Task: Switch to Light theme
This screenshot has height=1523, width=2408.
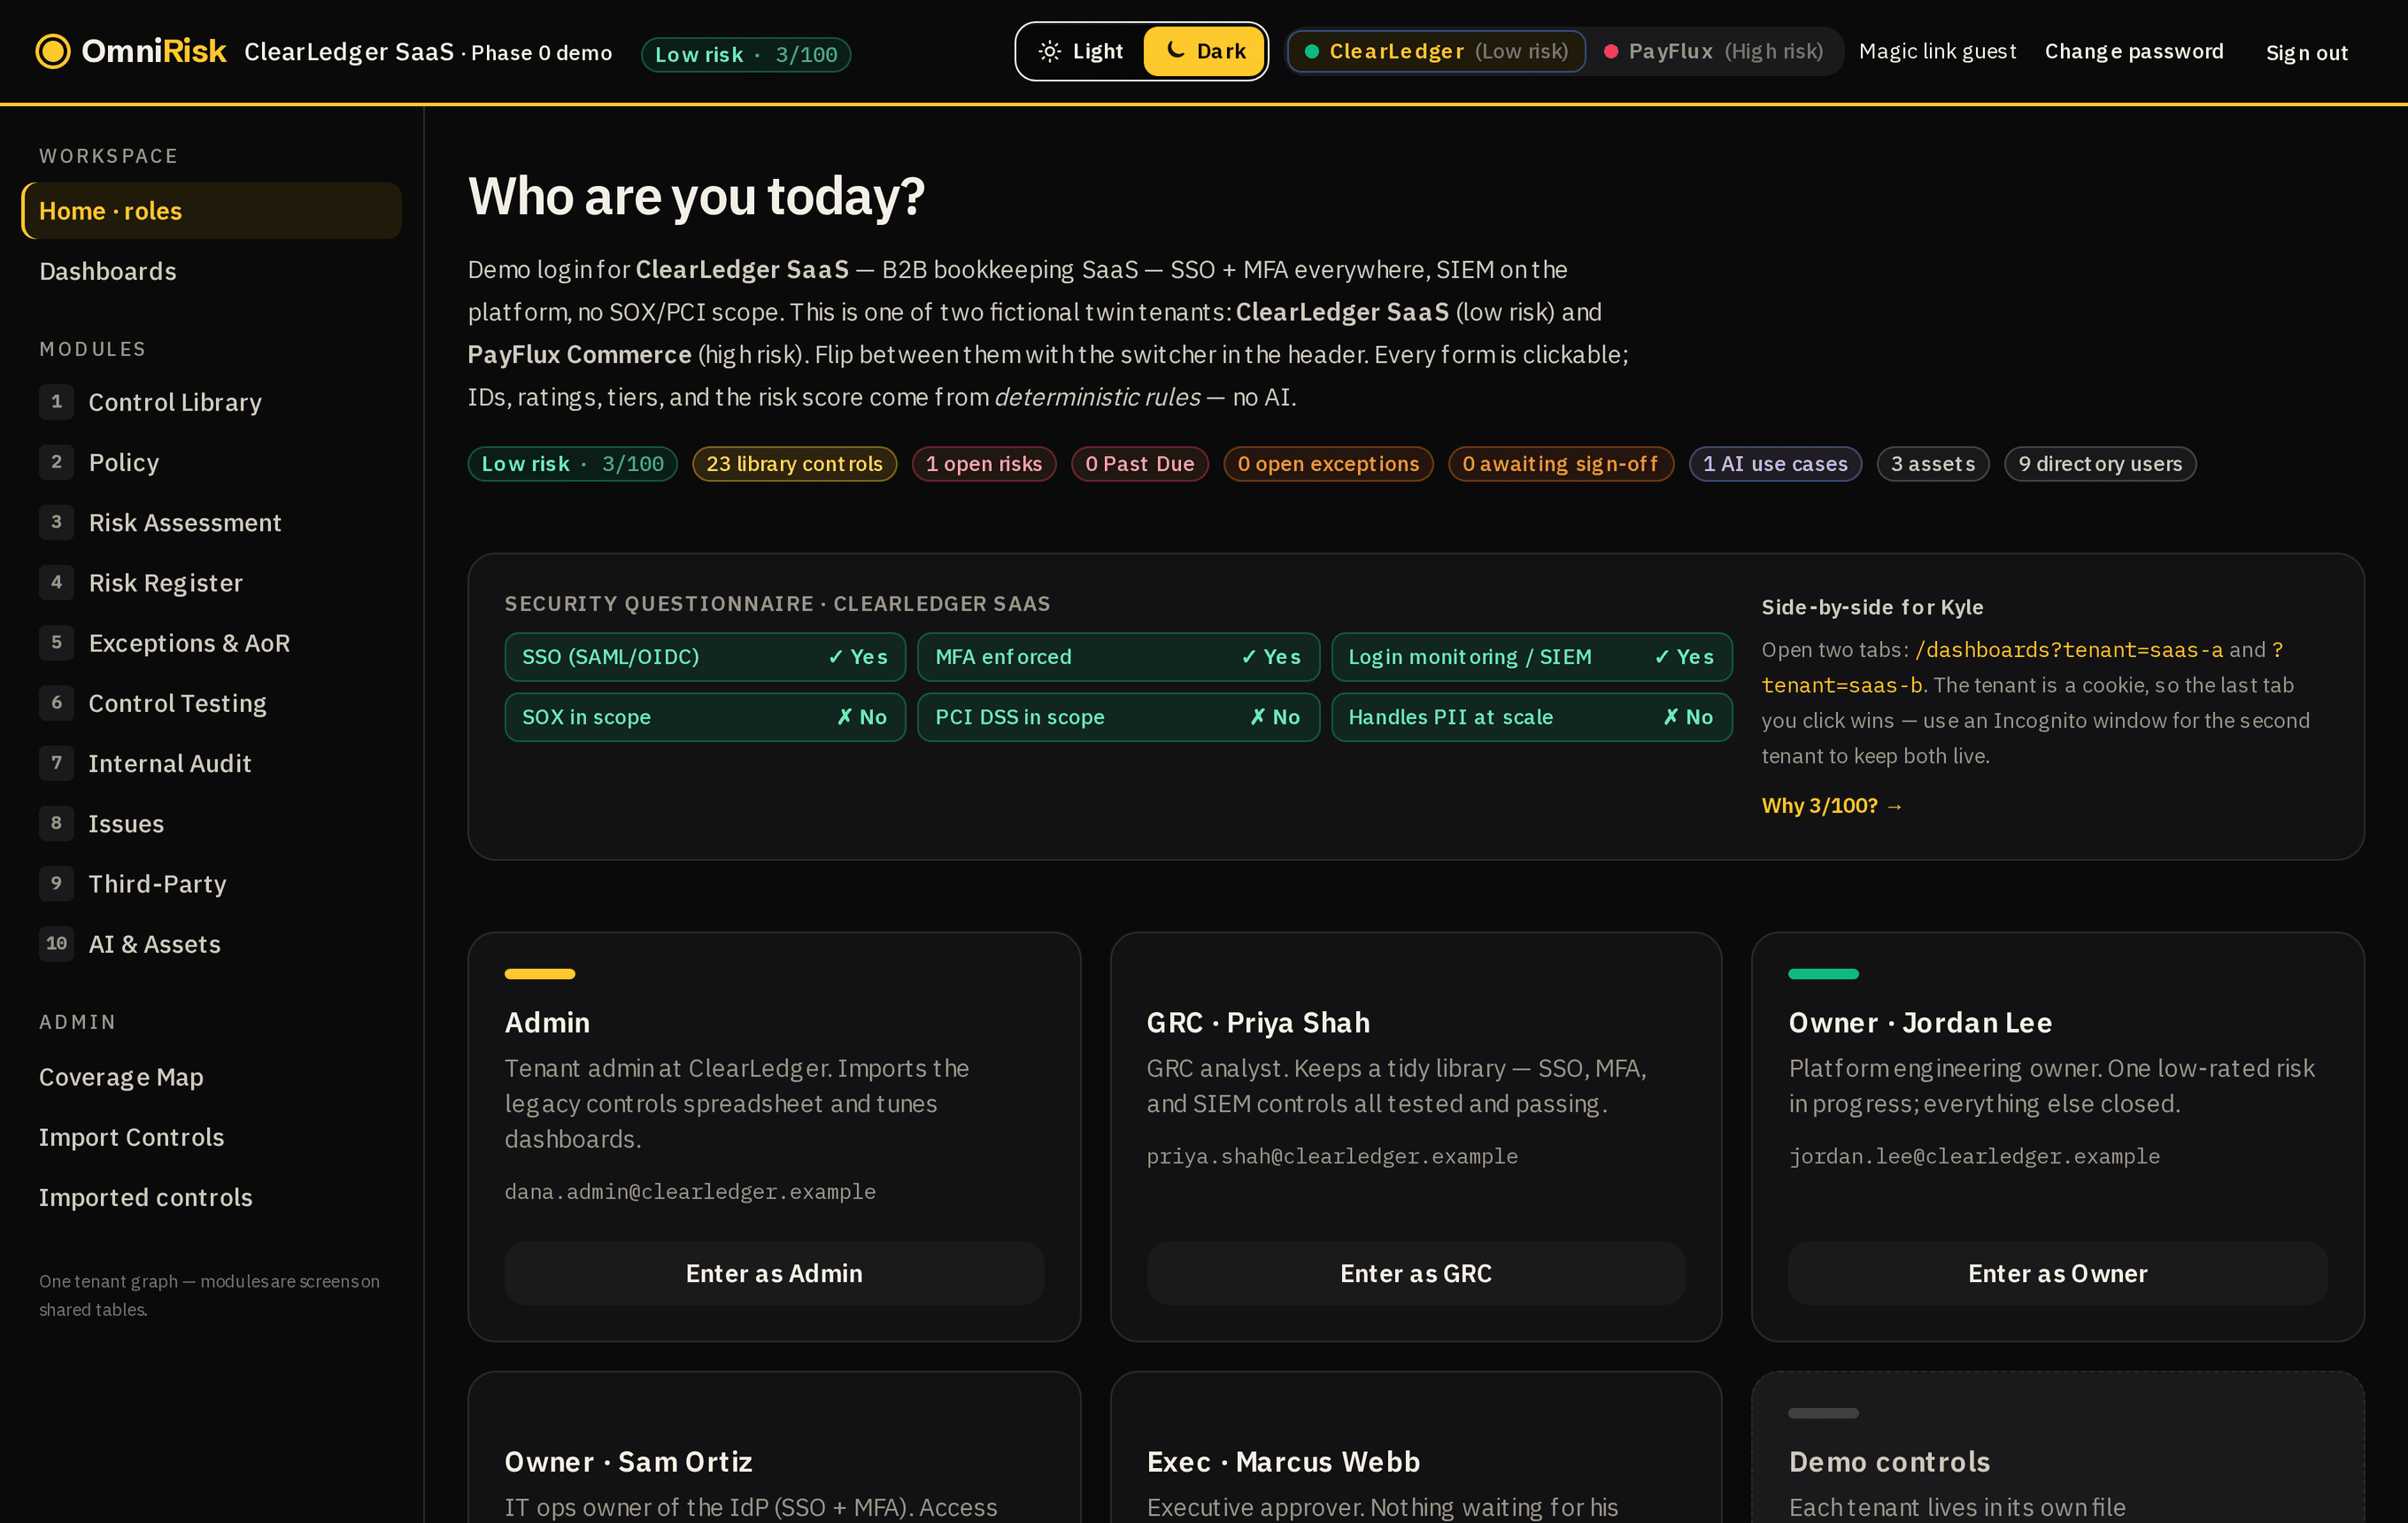Action: 1081,51
